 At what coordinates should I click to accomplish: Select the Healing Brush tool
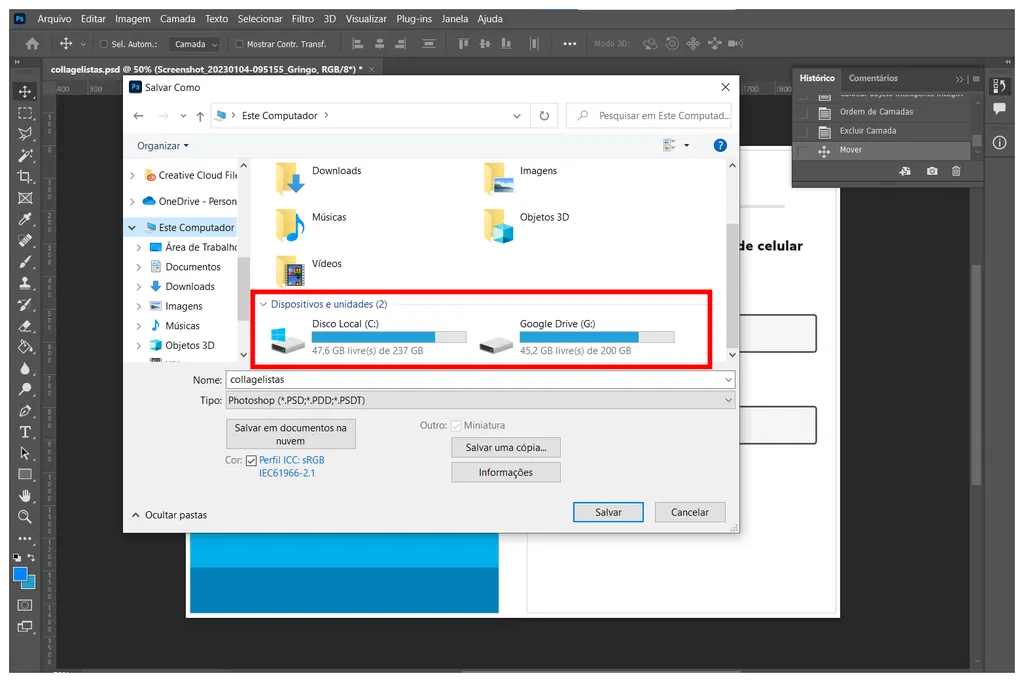25,240
